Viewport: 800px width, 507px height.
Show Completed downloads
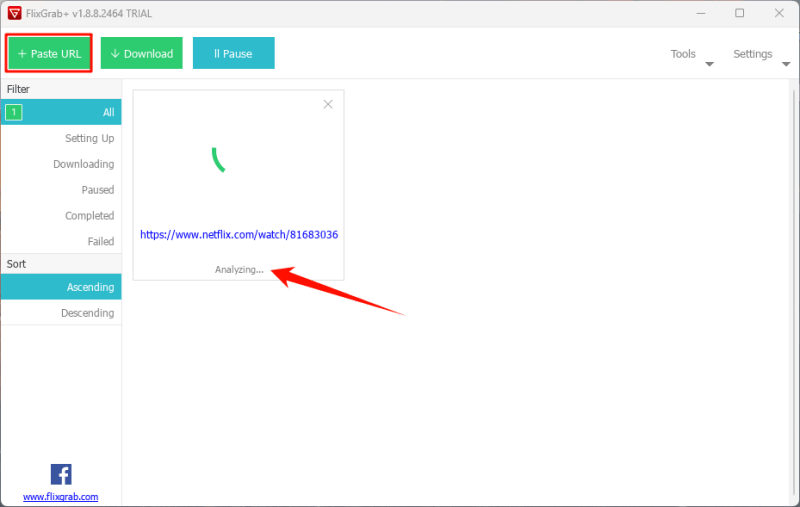pos(89,216)
